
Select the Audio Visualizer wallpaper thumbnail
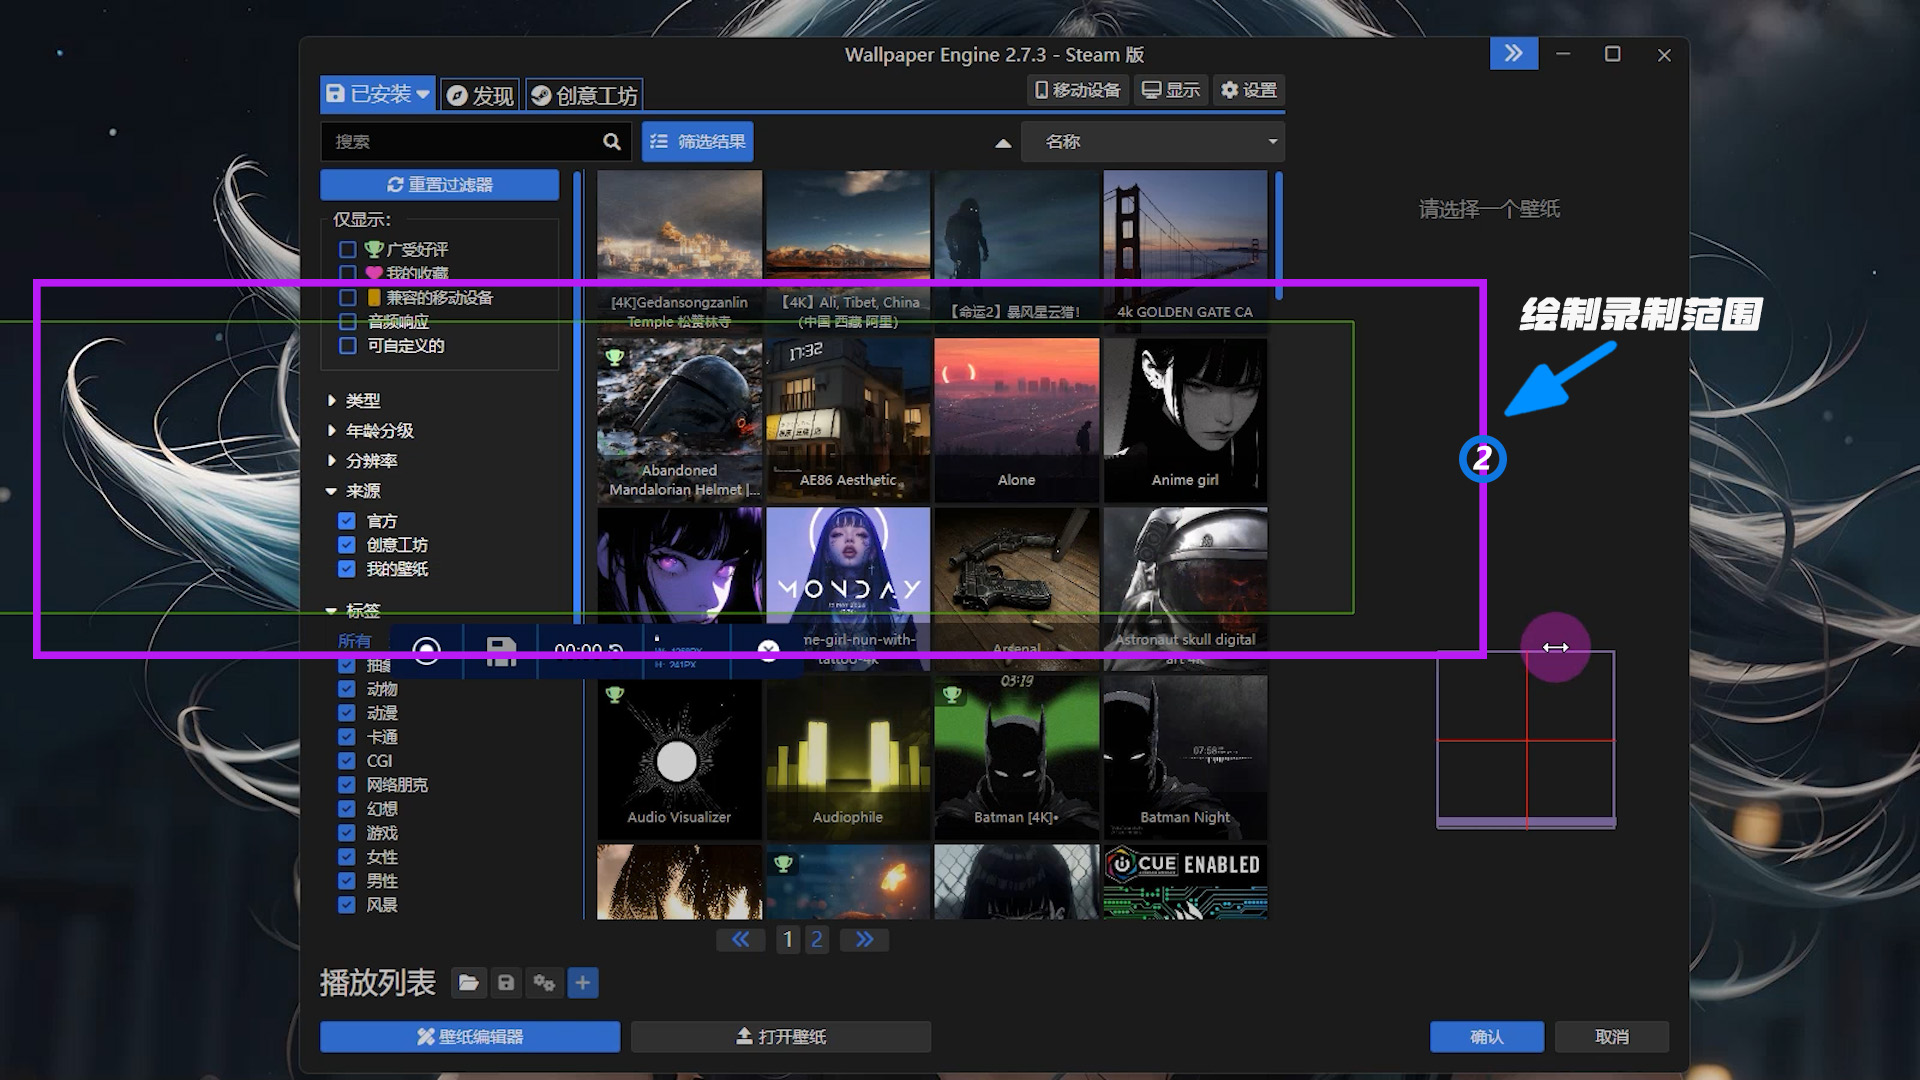[679, 757]
